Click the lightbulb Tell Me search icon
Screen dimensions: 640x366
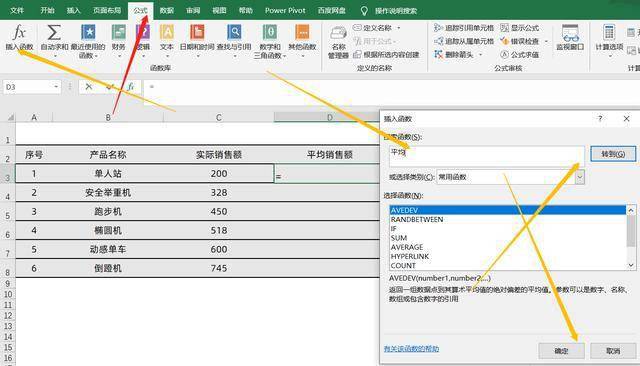(364, 11)
